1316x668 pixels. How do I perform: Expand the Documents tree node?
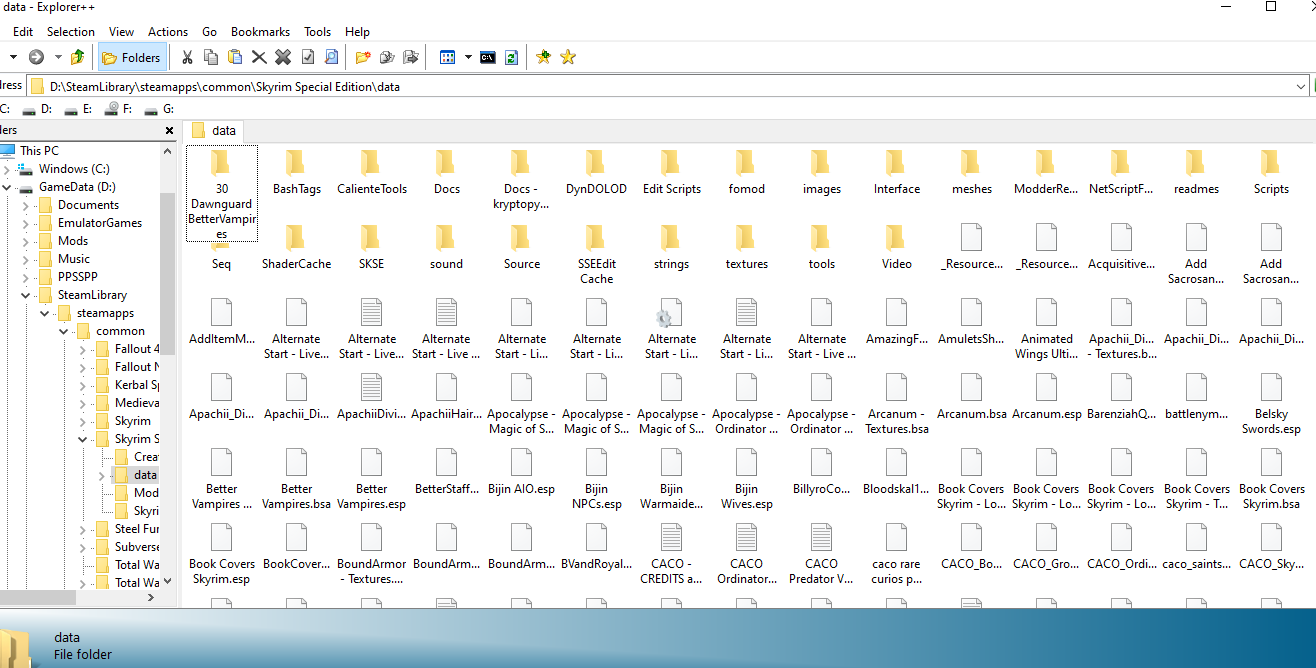[26, 205]
